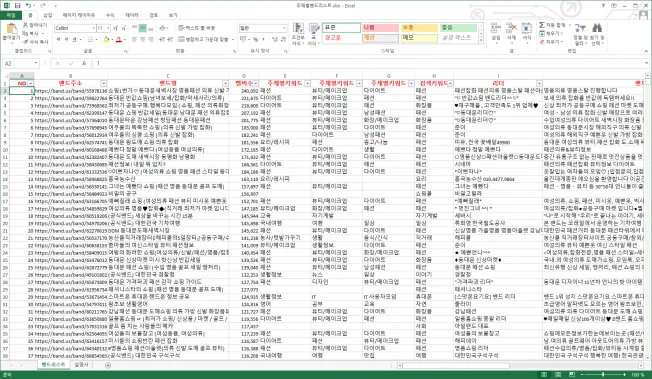Image resolution: width=652 pixels, height=379 pixels.
Task: Toggle bold formatting
Action: pos(58,40)
